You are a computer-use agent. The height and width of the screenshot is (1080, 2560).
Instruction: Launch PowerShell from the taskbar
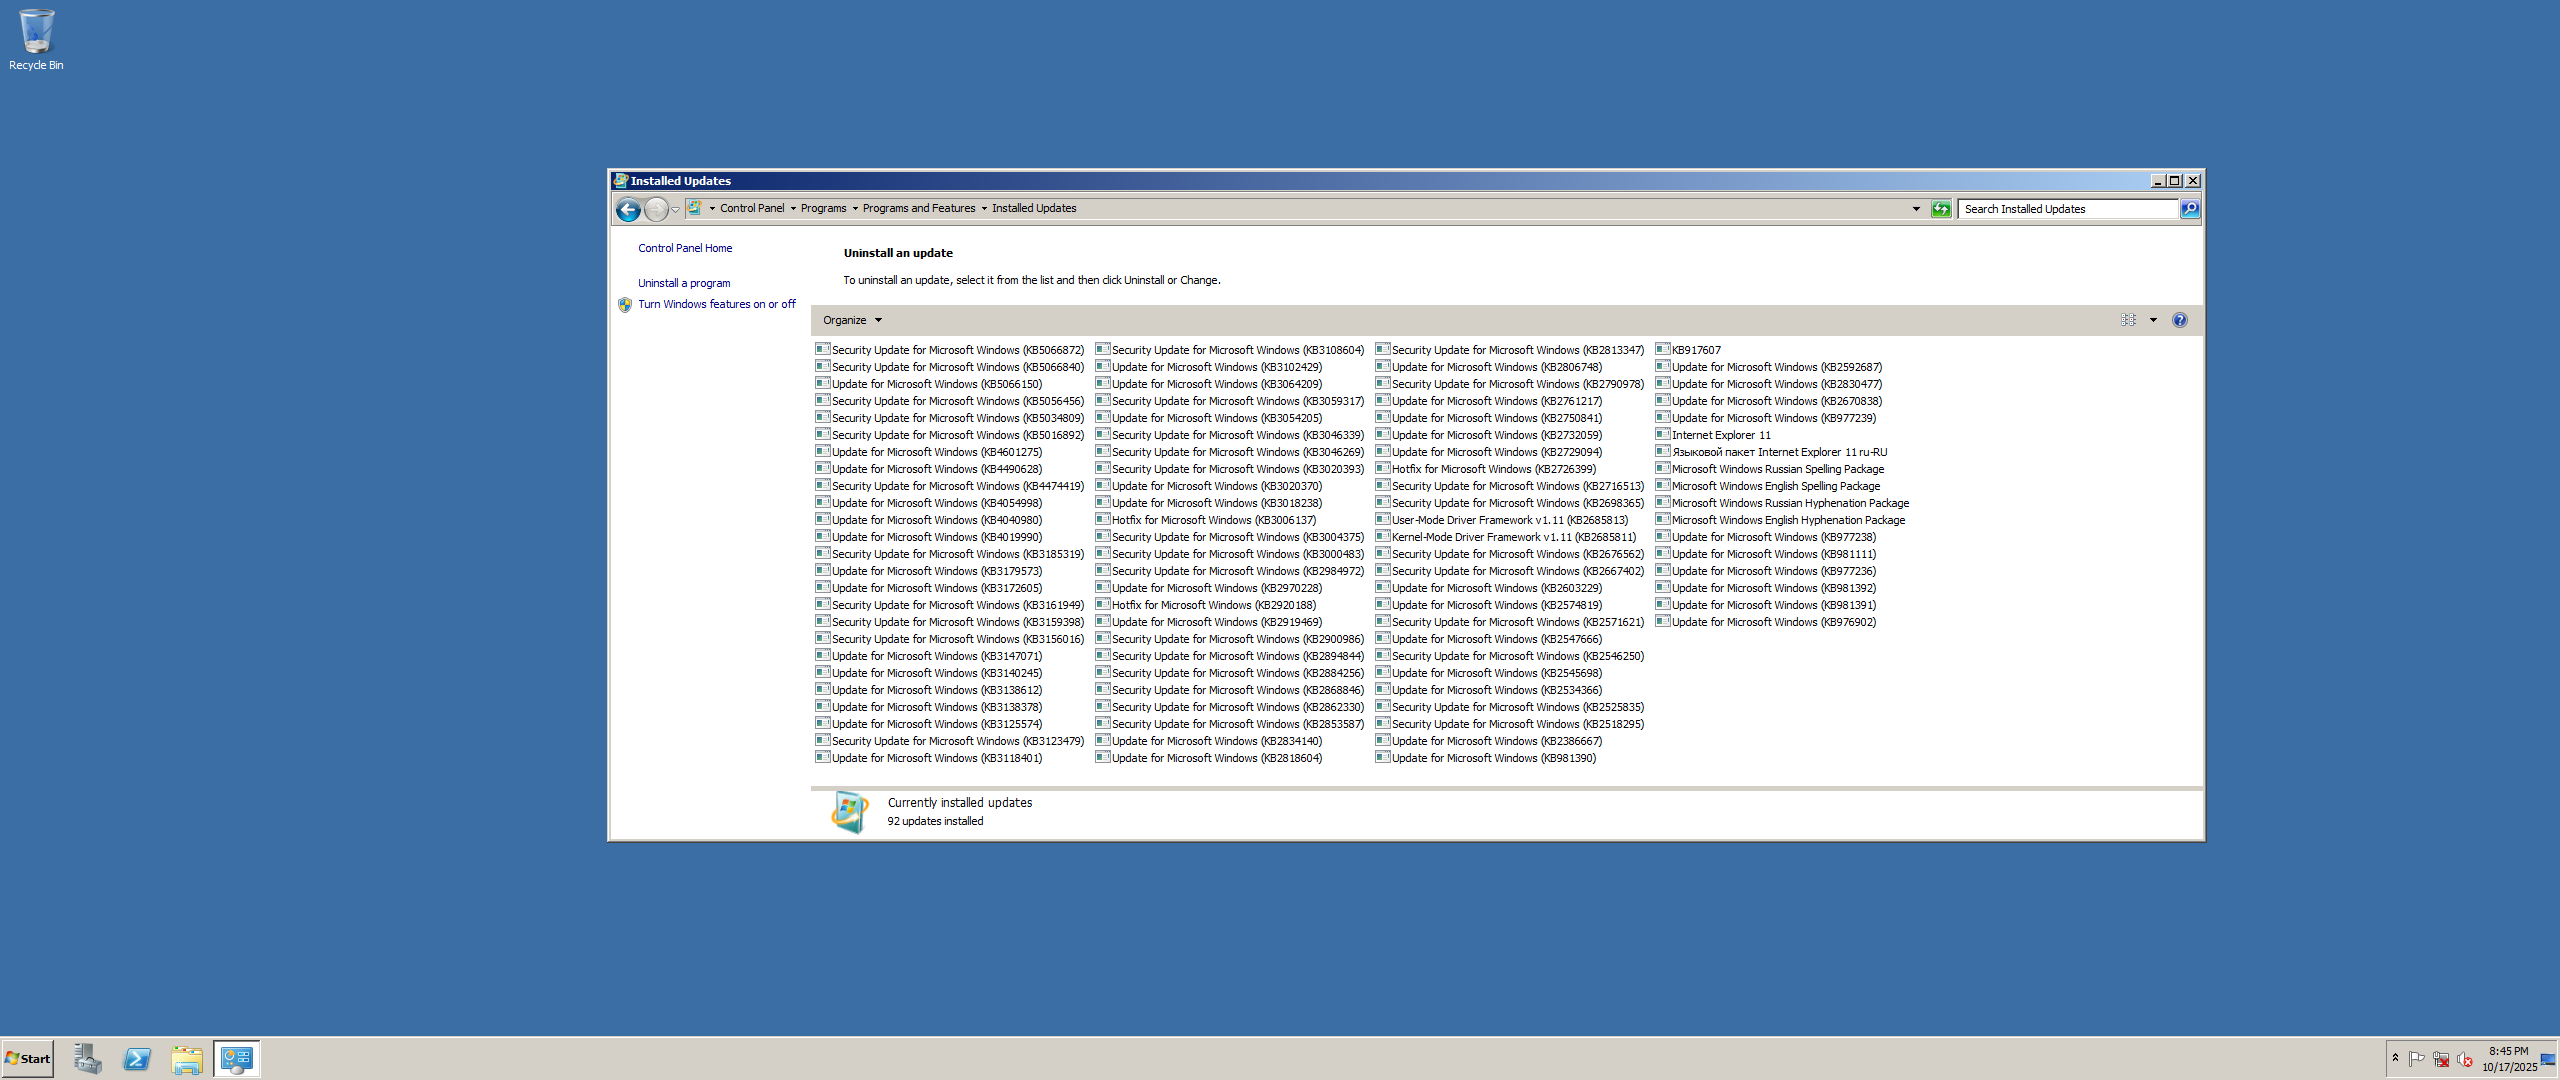pos(137,1059)
